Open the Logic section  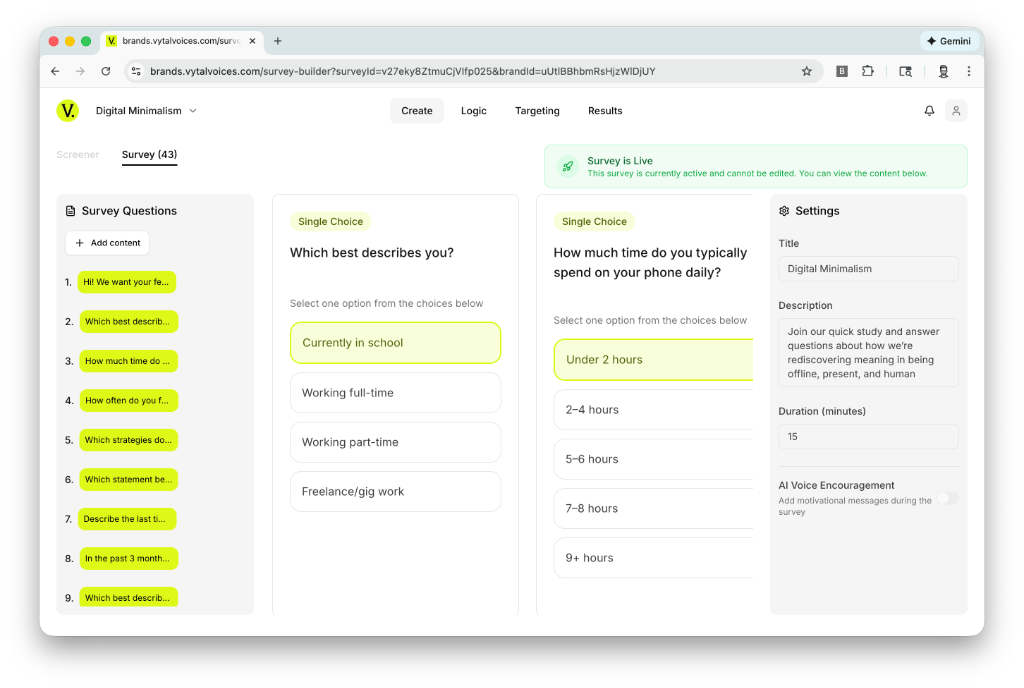(x=473, y=110)
